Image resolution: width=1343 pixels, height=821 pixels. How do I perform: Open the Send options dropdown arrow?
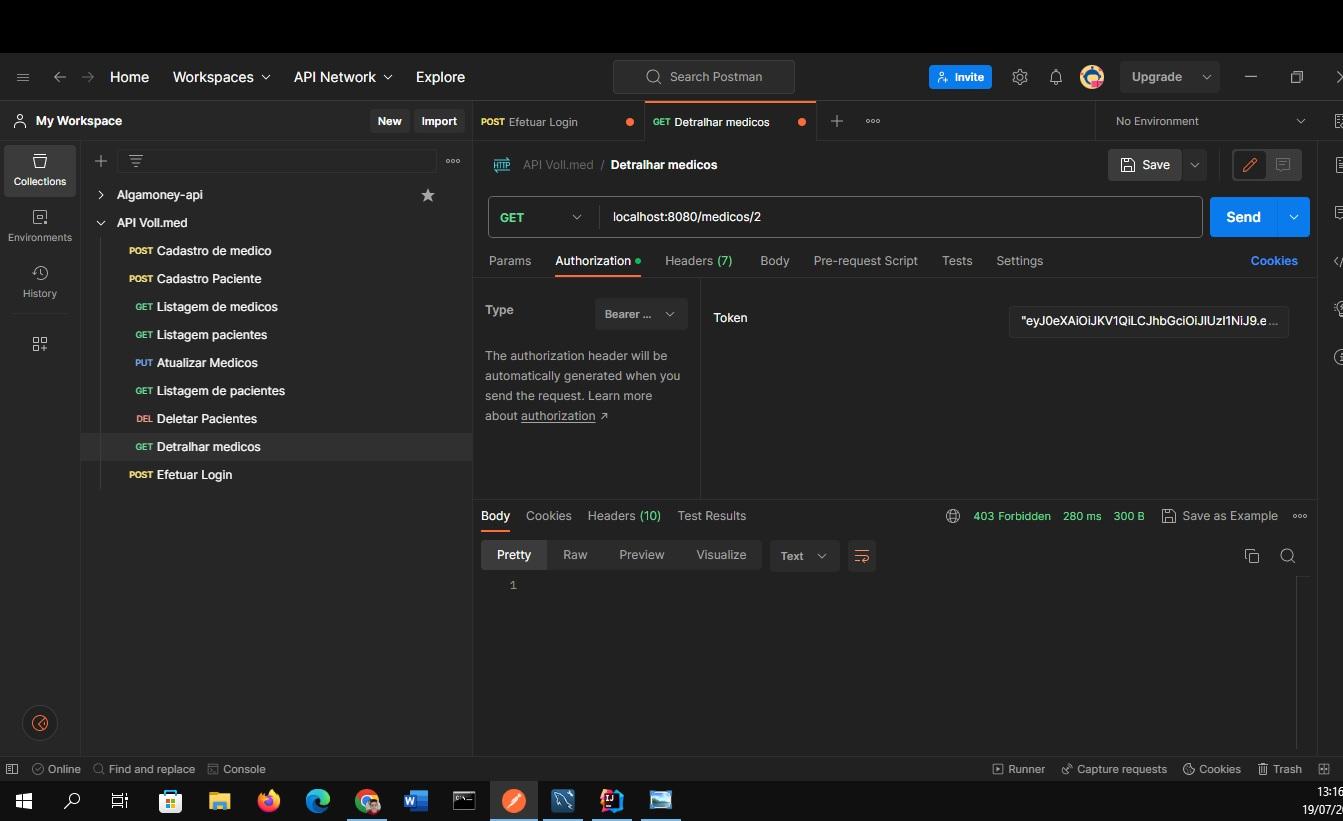[1294, 217]
